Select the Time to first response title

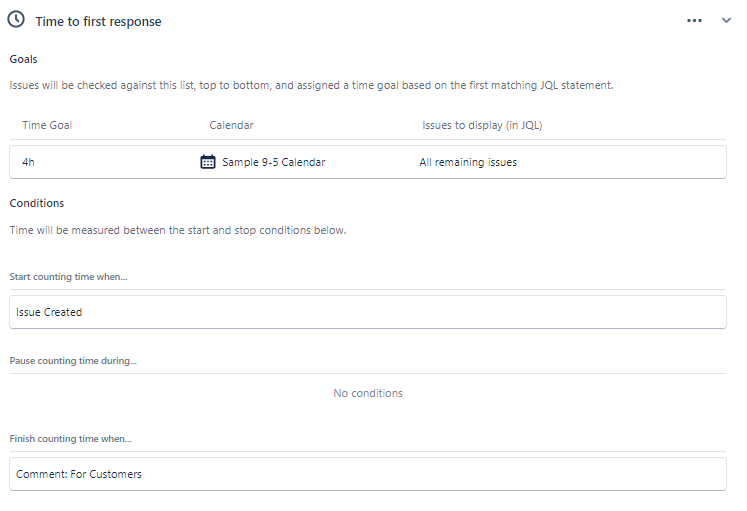[x=98, y=21]
